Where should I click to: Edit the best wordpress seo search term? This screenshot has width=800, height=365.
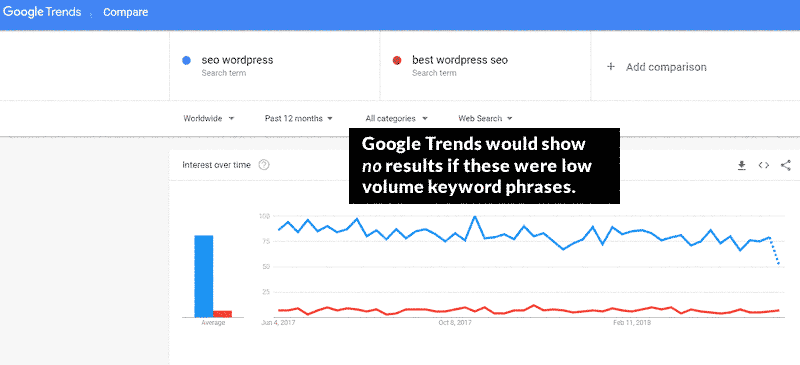coord(460,60)
